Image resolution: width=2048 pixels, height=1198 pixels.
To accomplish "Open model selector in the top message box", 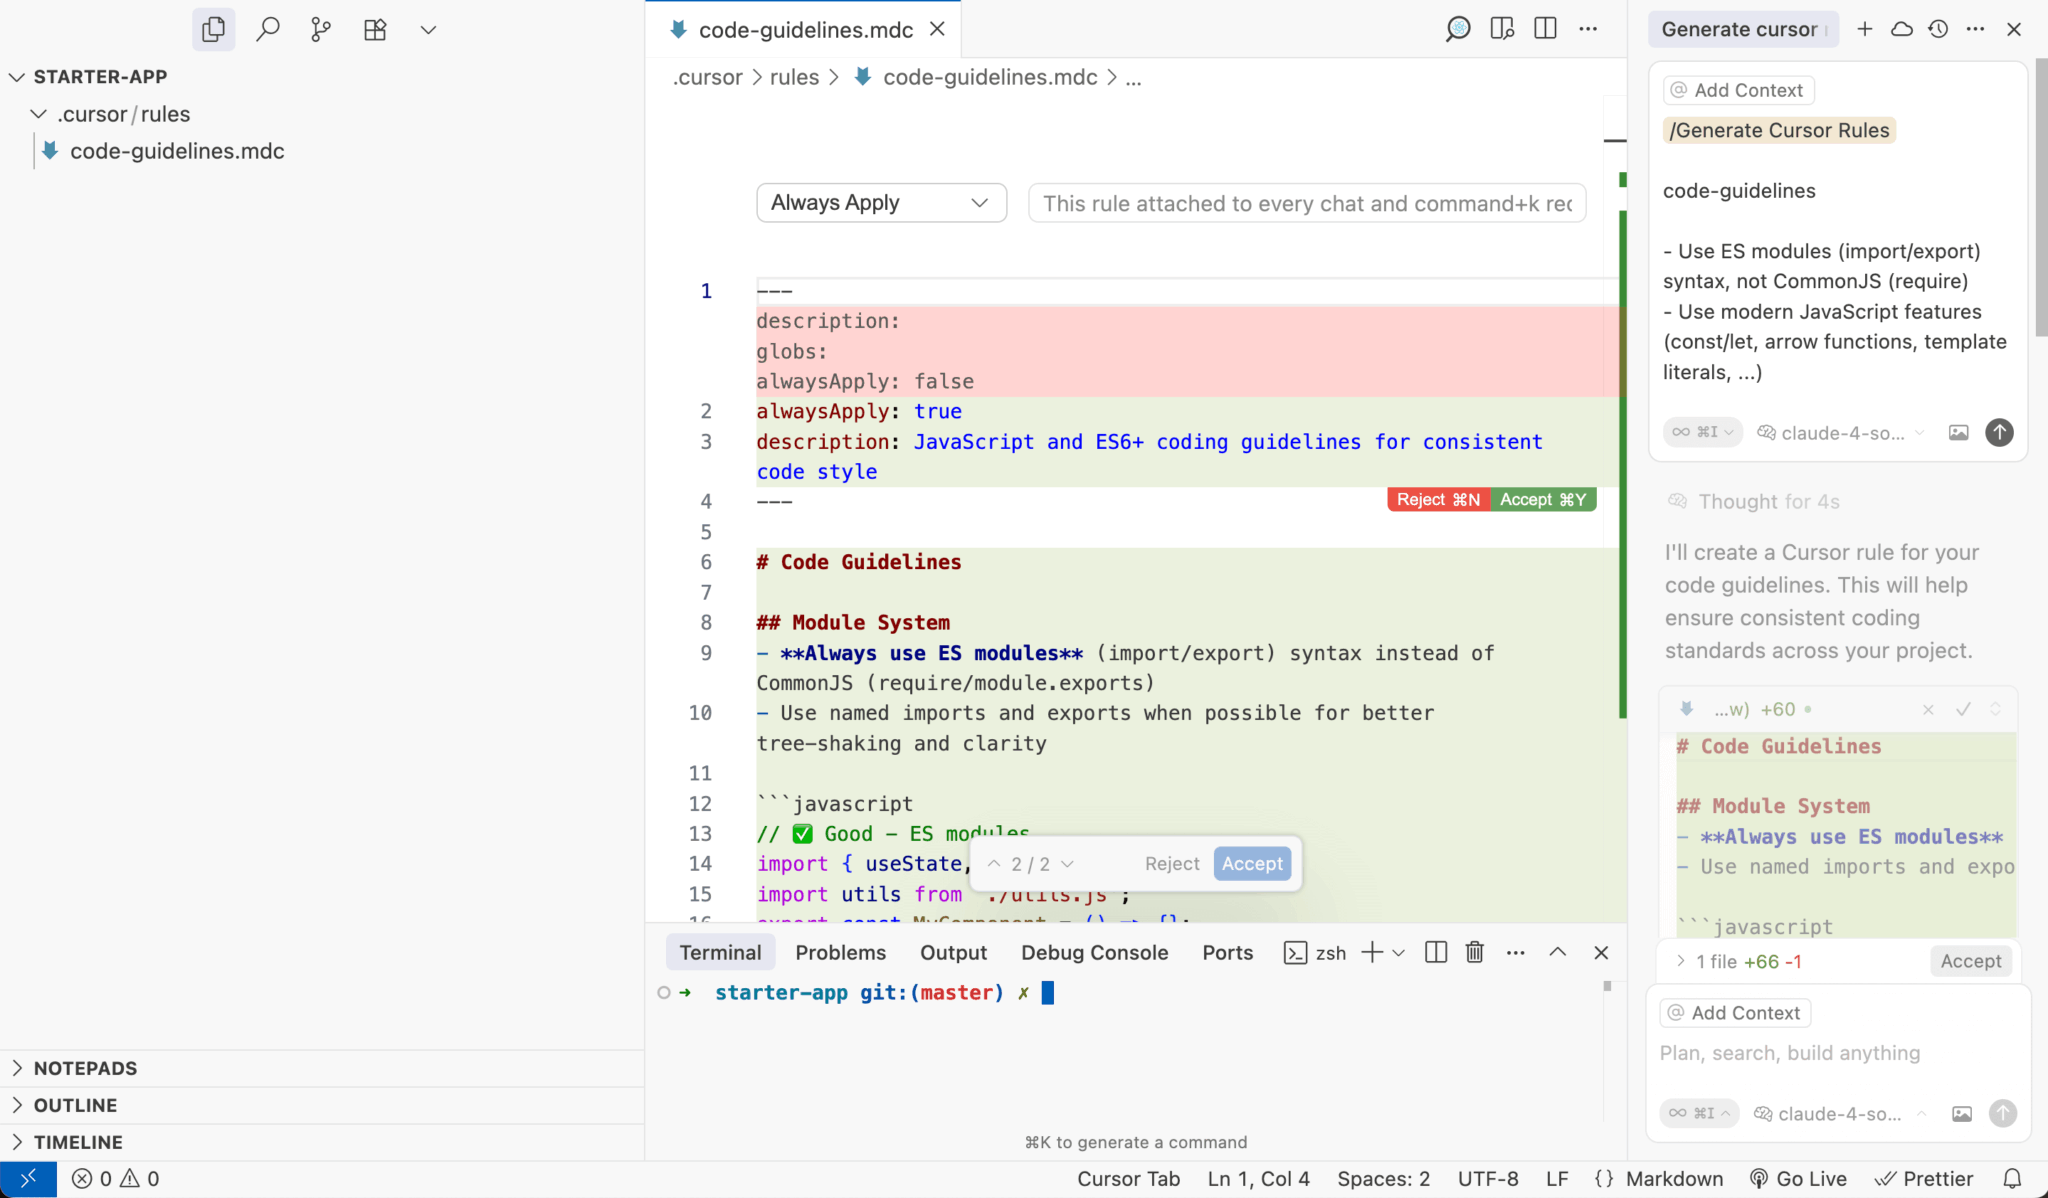I will pos(1840,432).
